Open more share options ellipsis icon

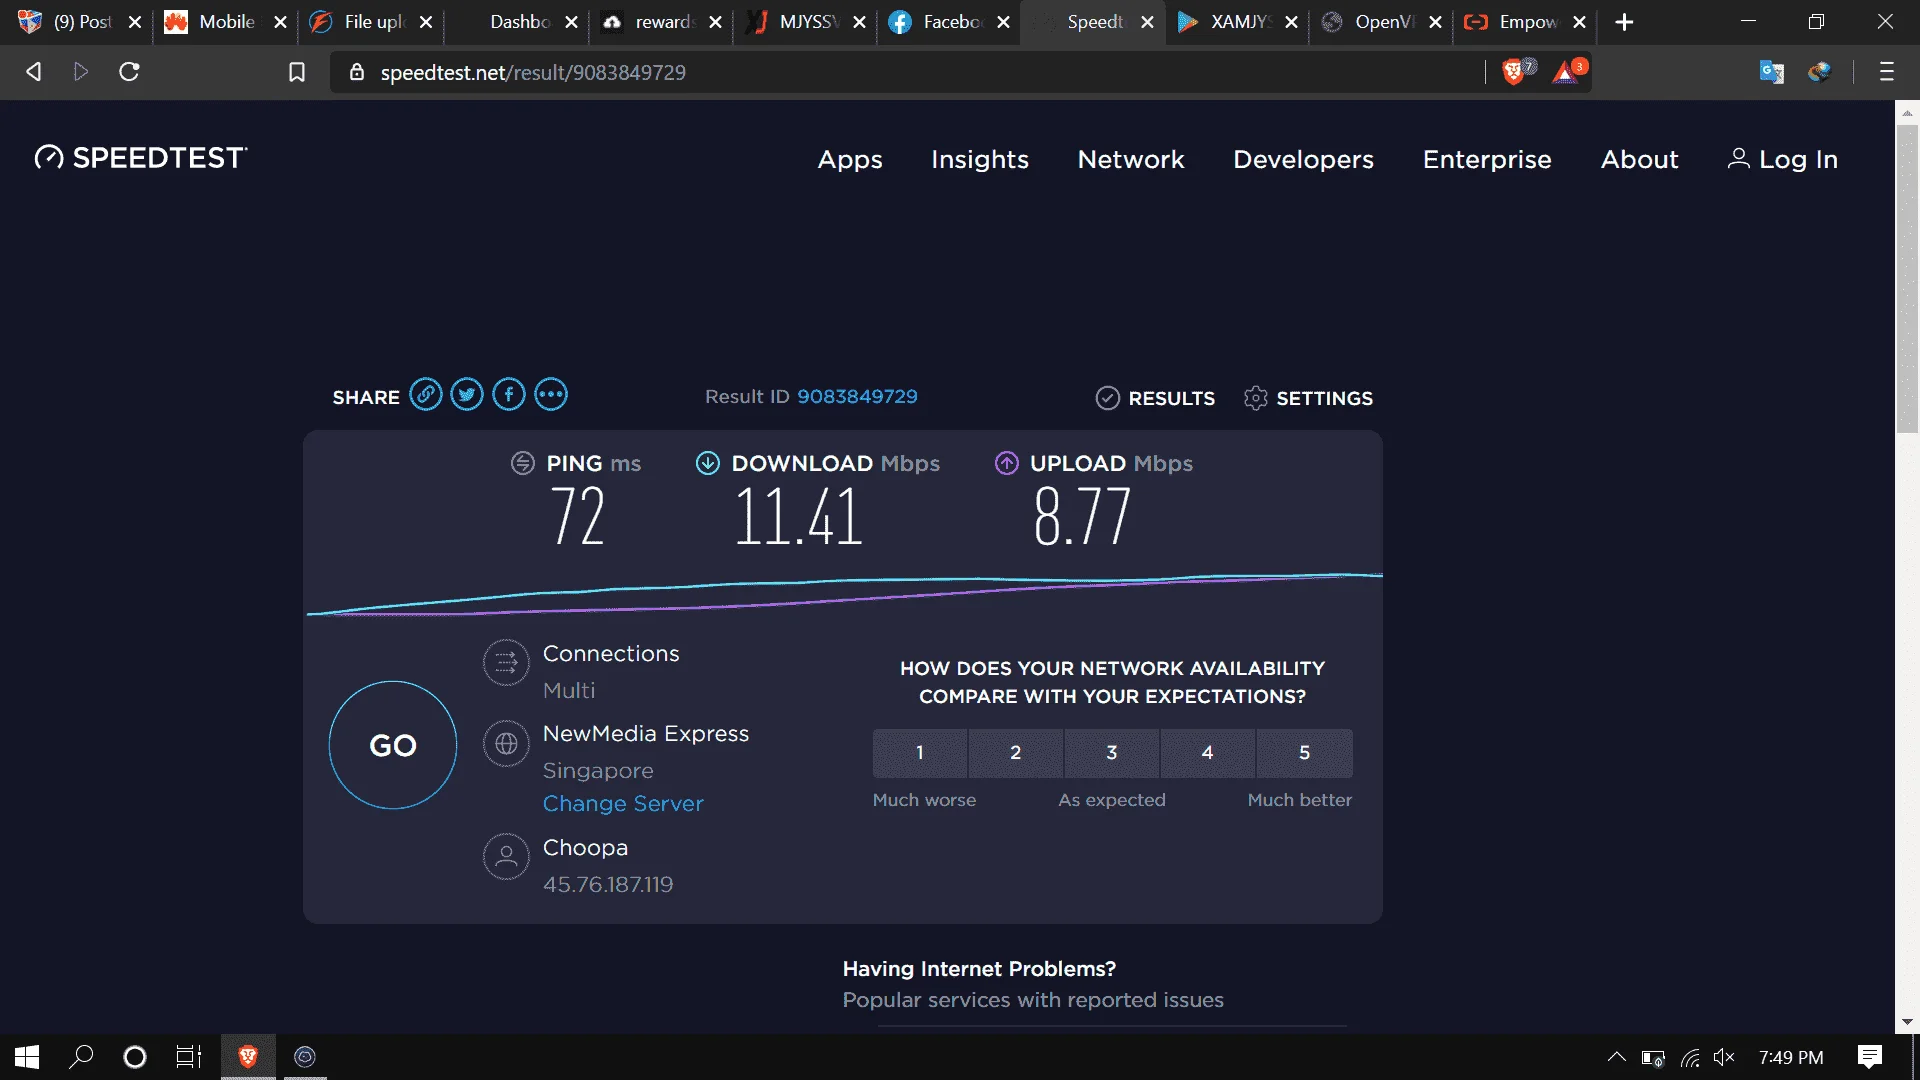pyautogui.click(x=551, y=395)
